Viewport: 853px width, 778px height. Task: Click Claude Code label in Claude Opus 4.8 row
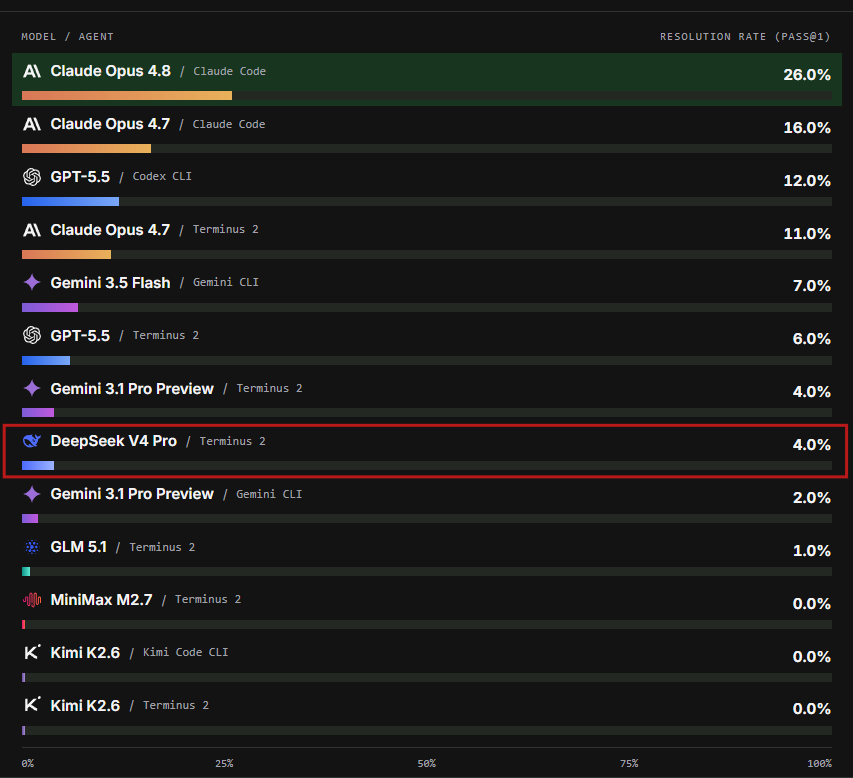230,71
